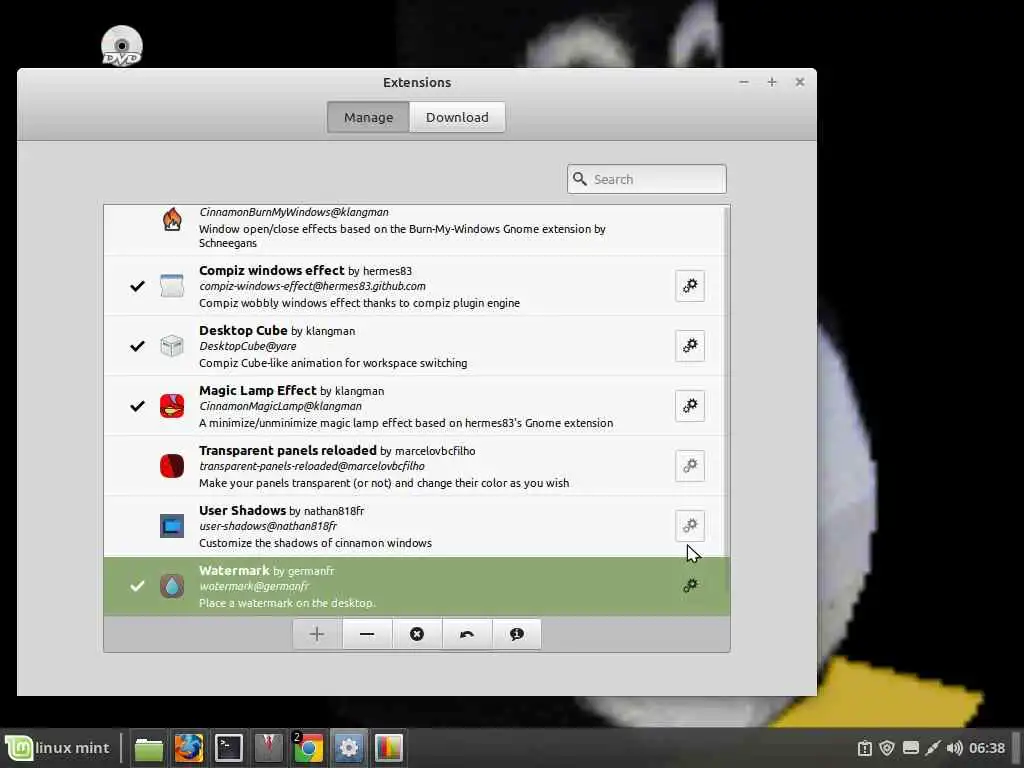This screenshot has height=768, width=1024.
Task: Click the undo arrow restore button
Action: point(467,634)
